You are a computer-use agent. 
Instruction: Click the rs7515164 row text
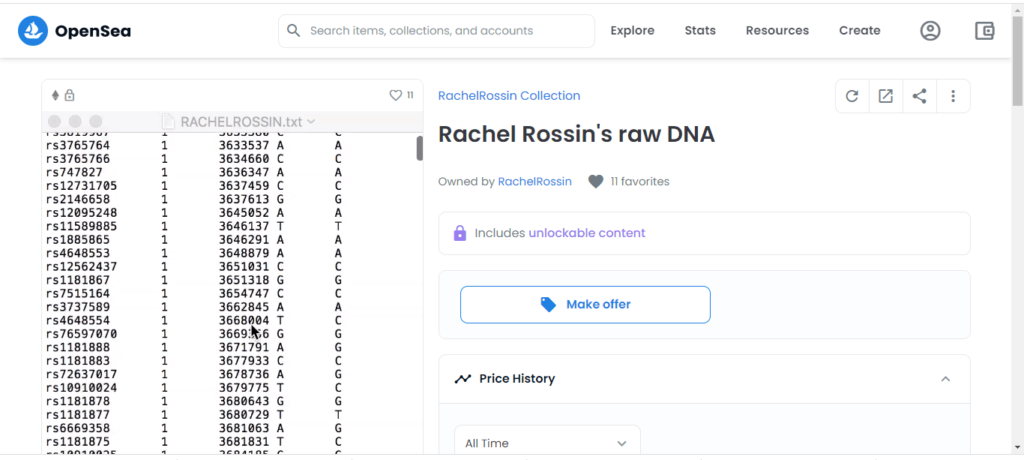click(78, 293)
